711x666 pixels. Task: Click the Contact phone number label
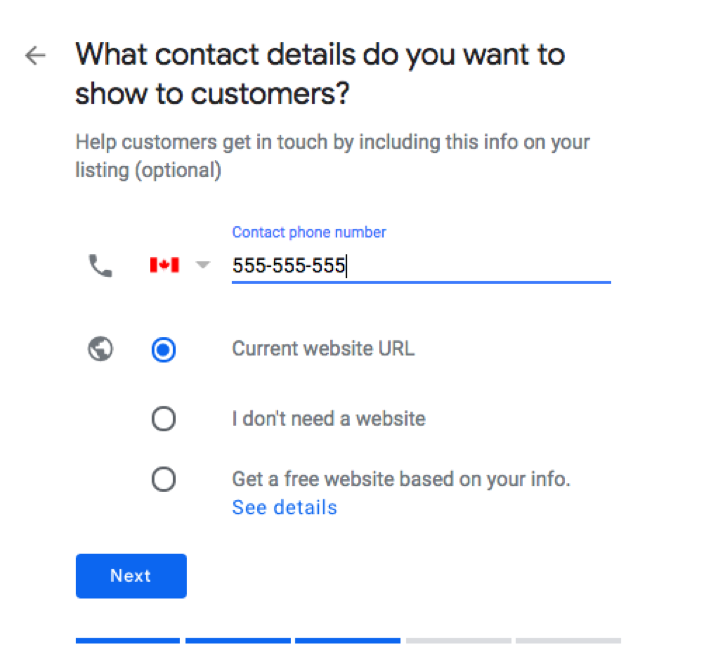click(309, 232)
